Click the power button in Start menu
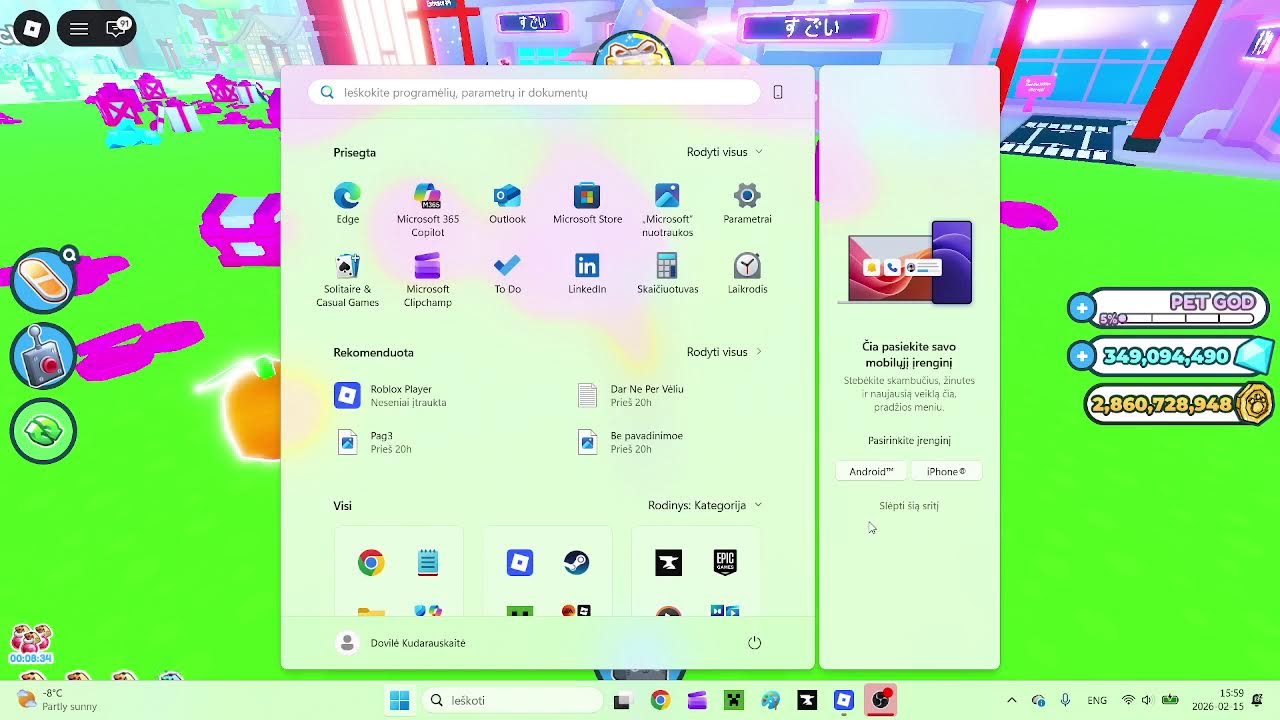The width and height of the screenshot is (1280, 720). click(x=755, y=643)
